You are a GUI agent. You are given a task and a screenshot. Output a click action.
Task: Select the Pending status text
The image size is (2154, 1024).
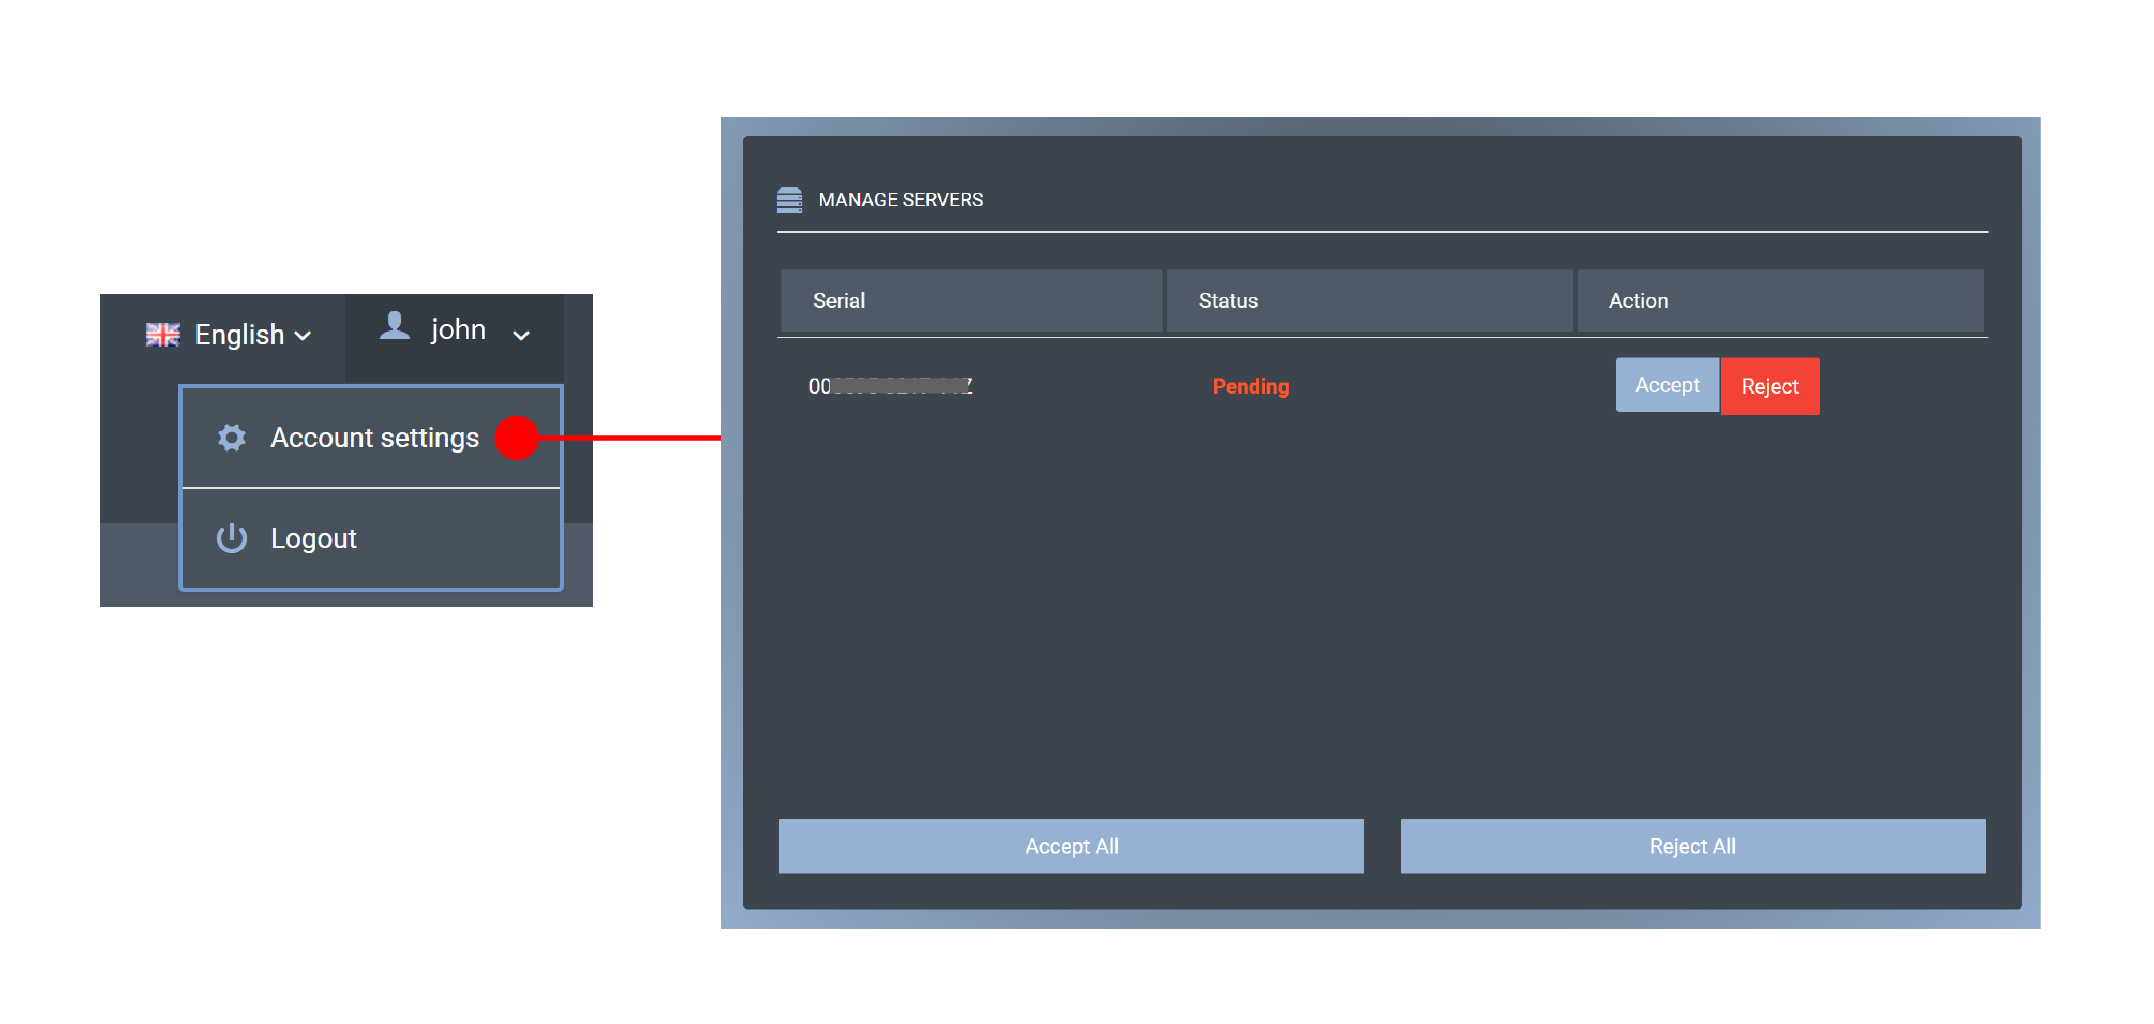click(x=1250, y=387)
